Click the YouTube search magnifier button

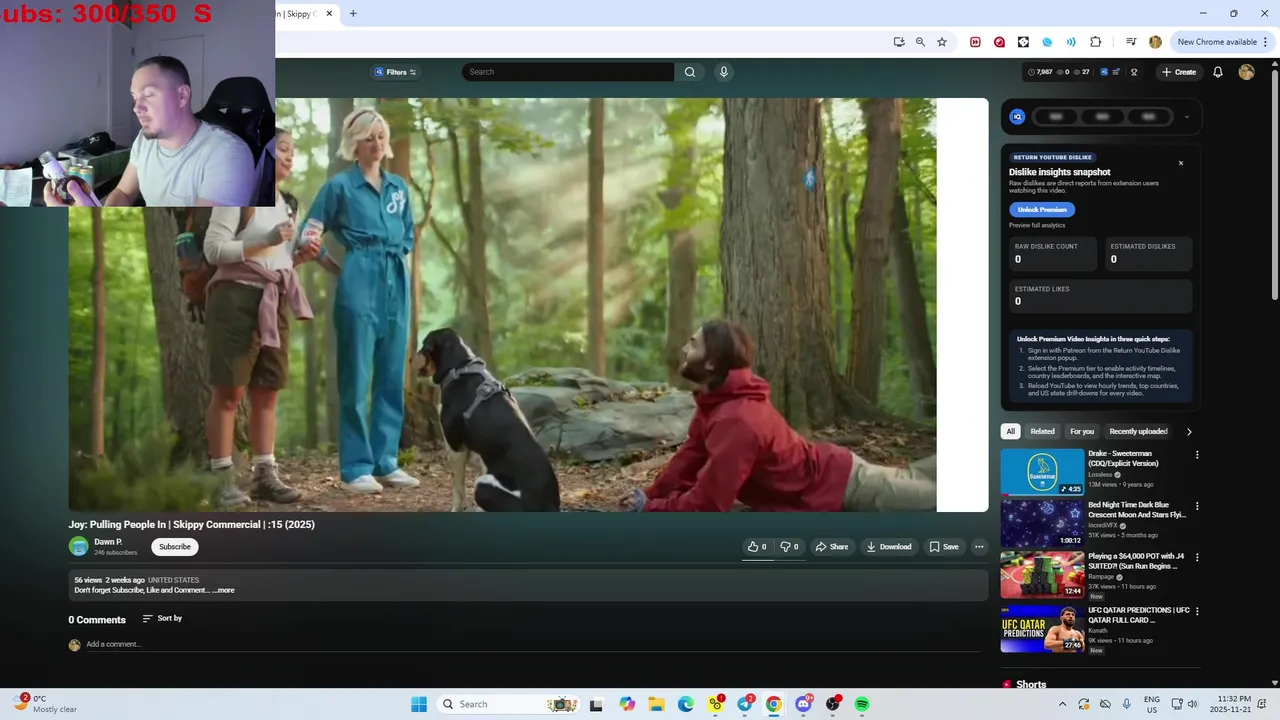click(x=689, y=72)
